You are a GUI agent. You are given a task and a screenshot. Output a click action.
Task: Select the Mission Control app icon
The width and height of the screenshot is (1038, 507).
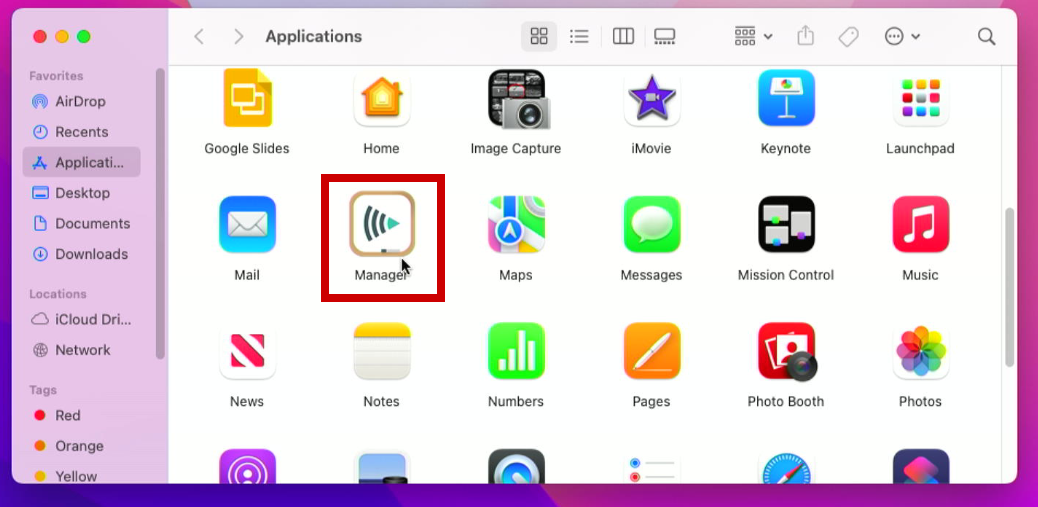tap(786, 224)
